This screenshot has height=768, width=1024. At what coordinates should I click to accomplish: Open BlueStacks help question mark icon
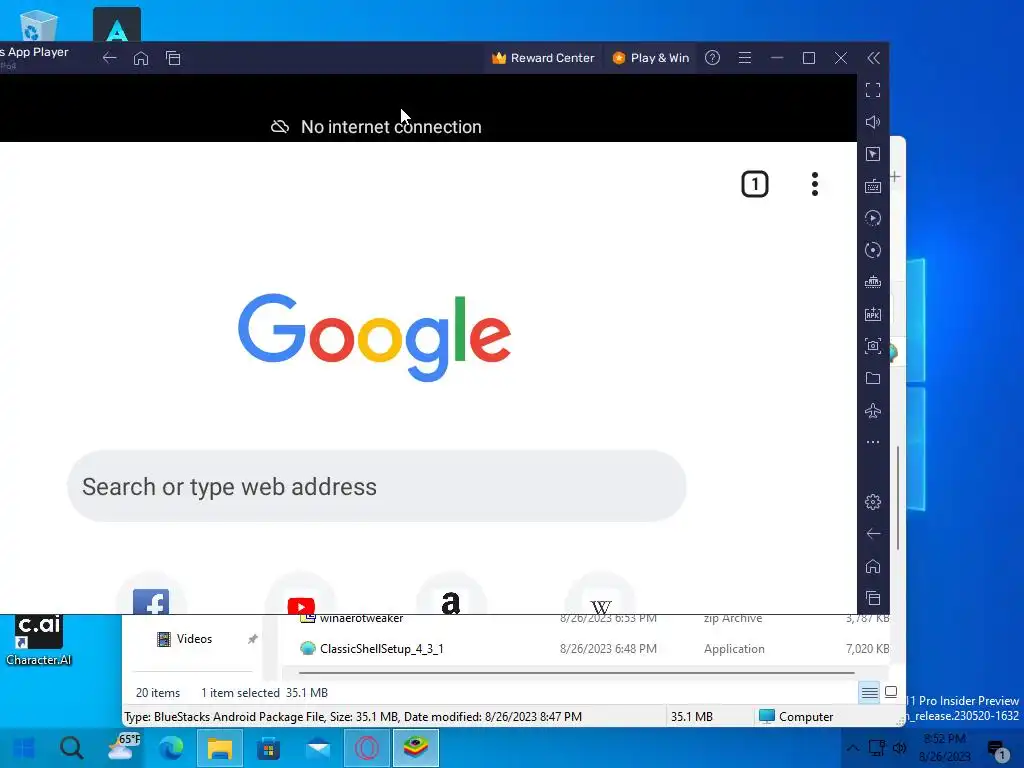coord(712,58)
